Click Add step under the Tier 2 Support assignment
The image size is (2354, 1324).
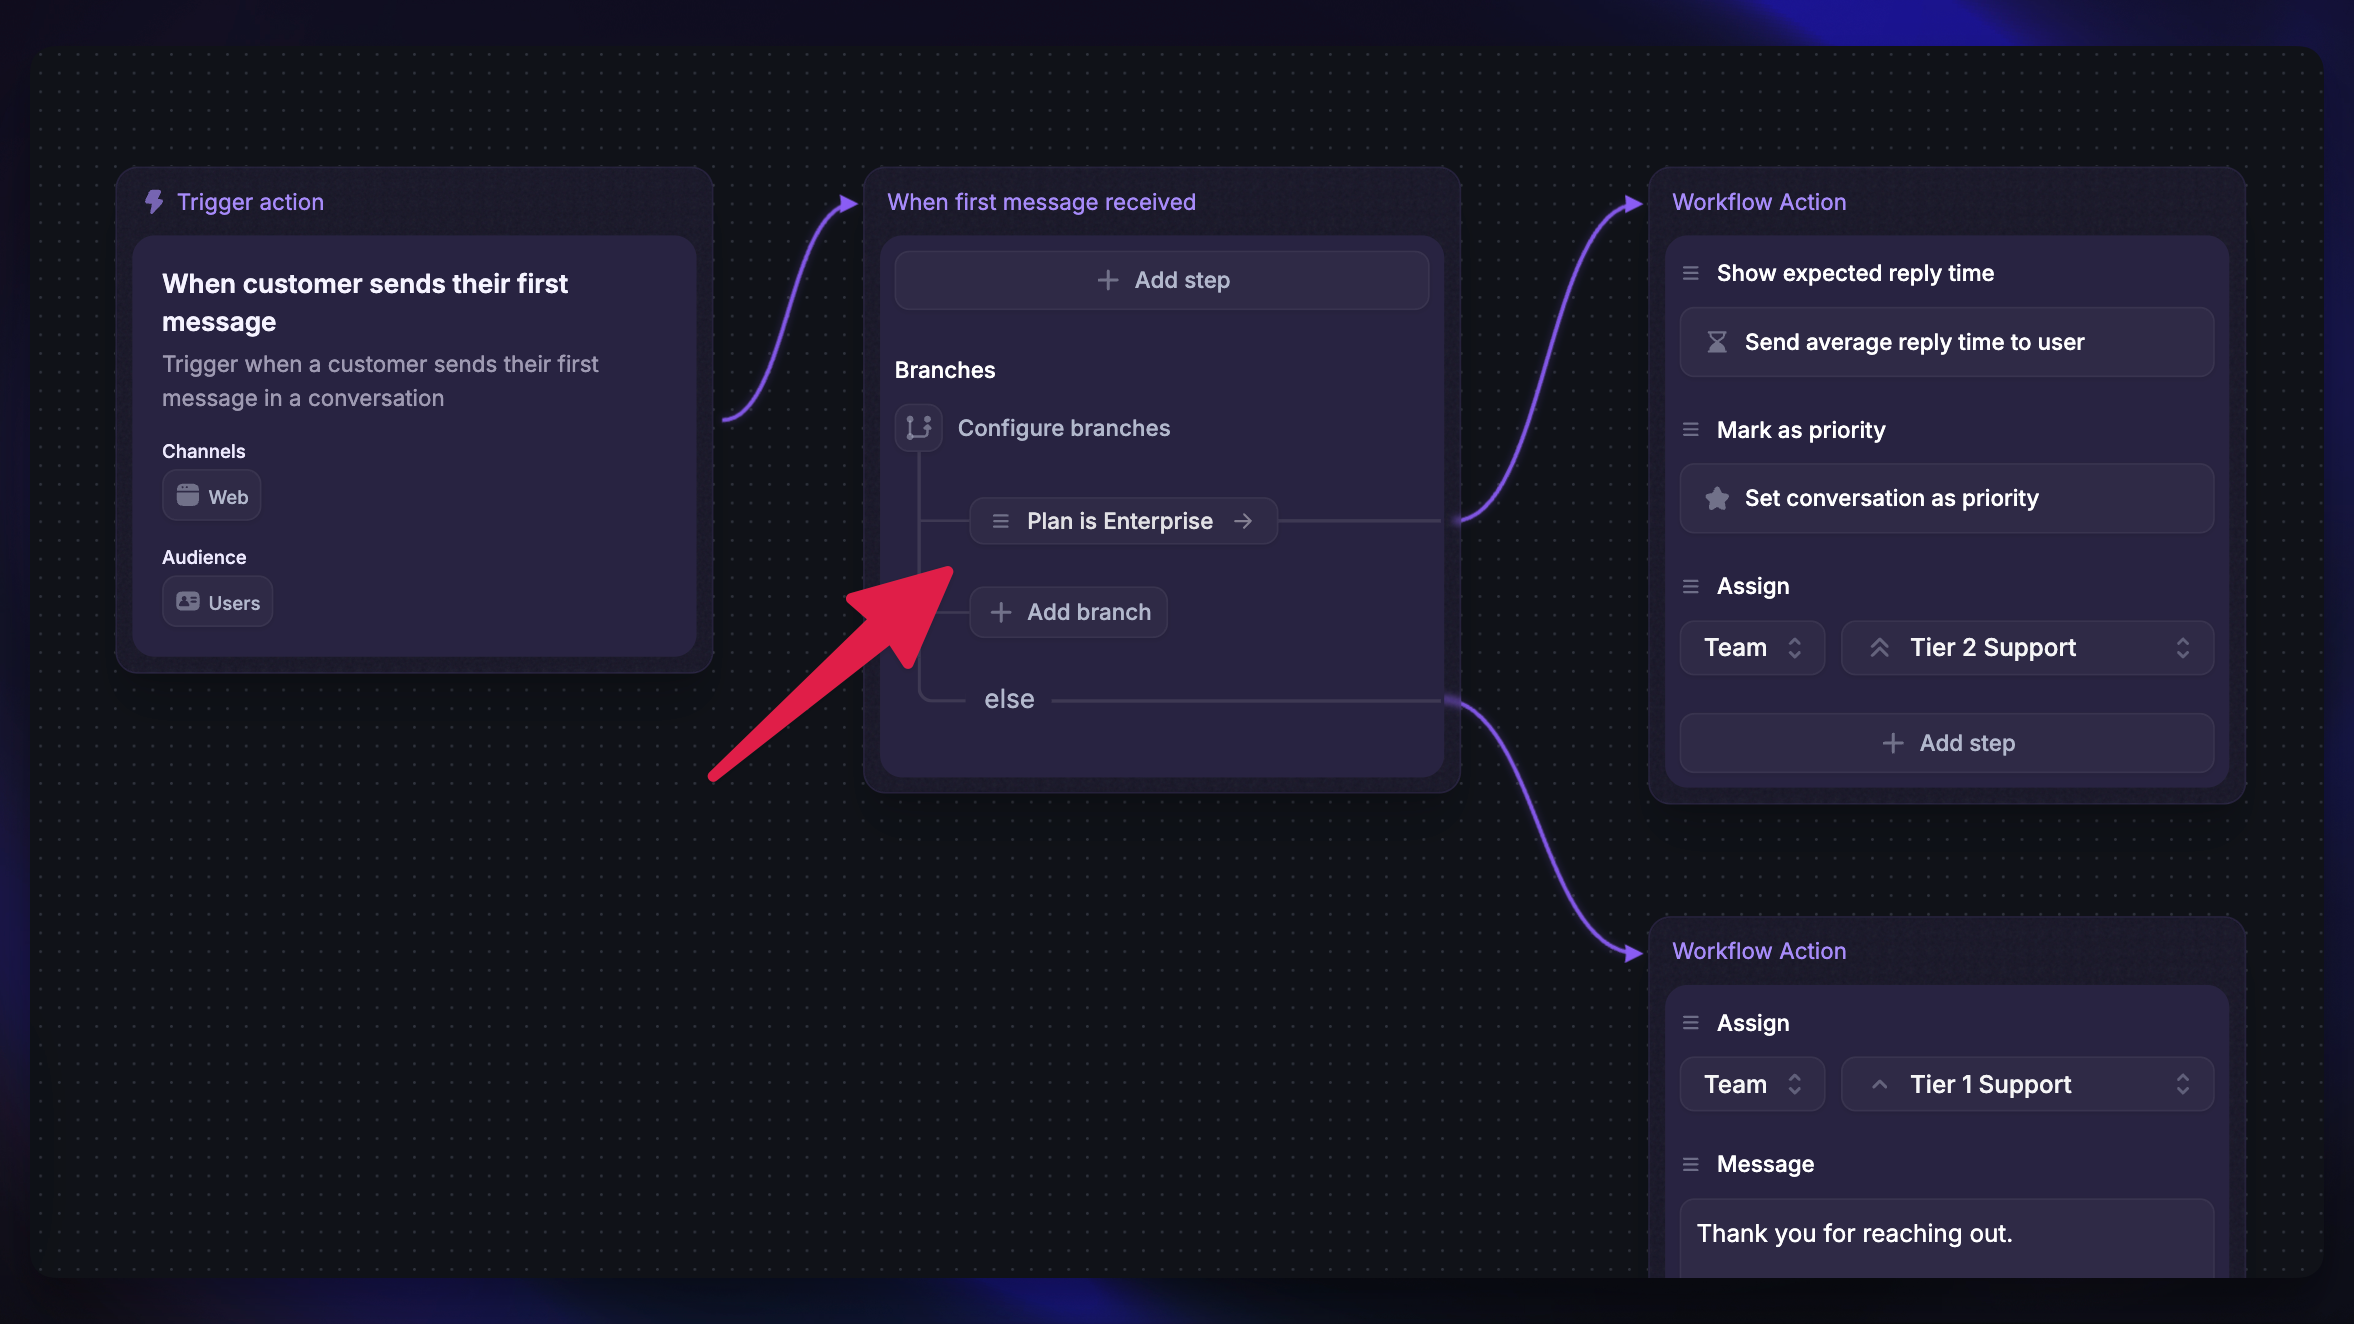(x=1947, y=743)
